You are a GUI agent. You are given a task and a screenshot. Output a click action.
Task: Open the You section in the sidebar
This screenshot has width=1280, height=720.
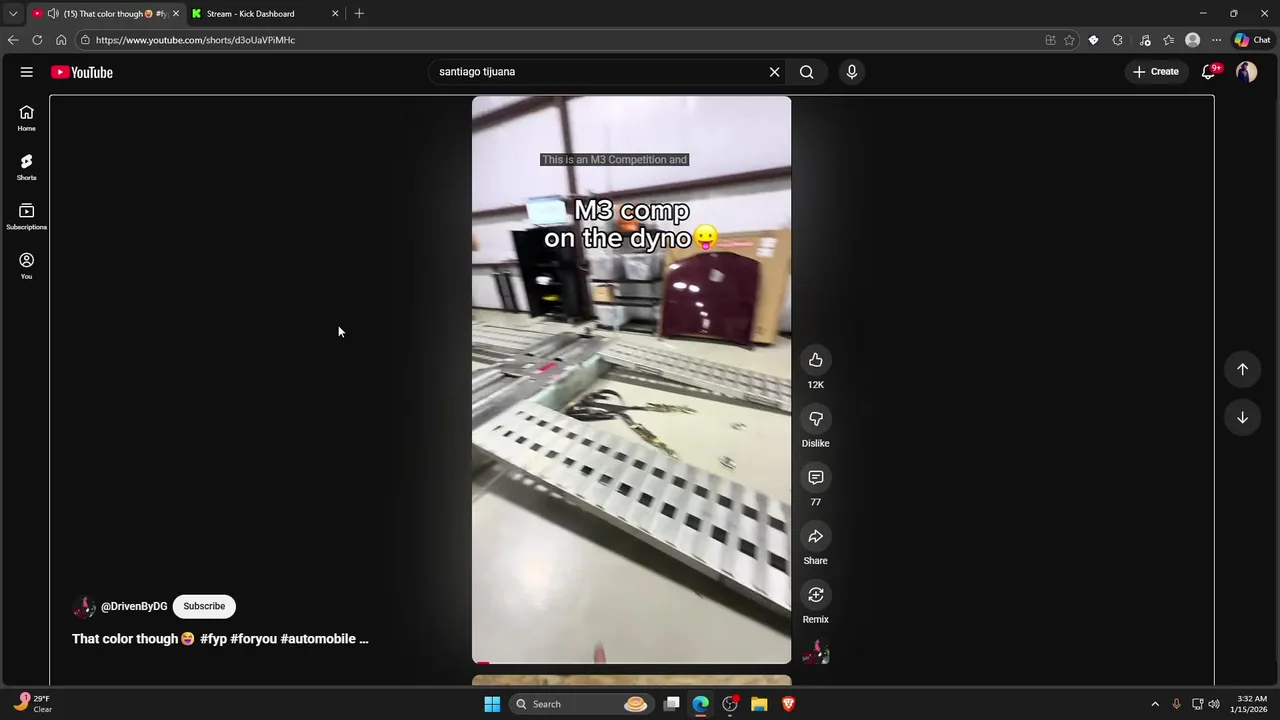coord(27,266)
